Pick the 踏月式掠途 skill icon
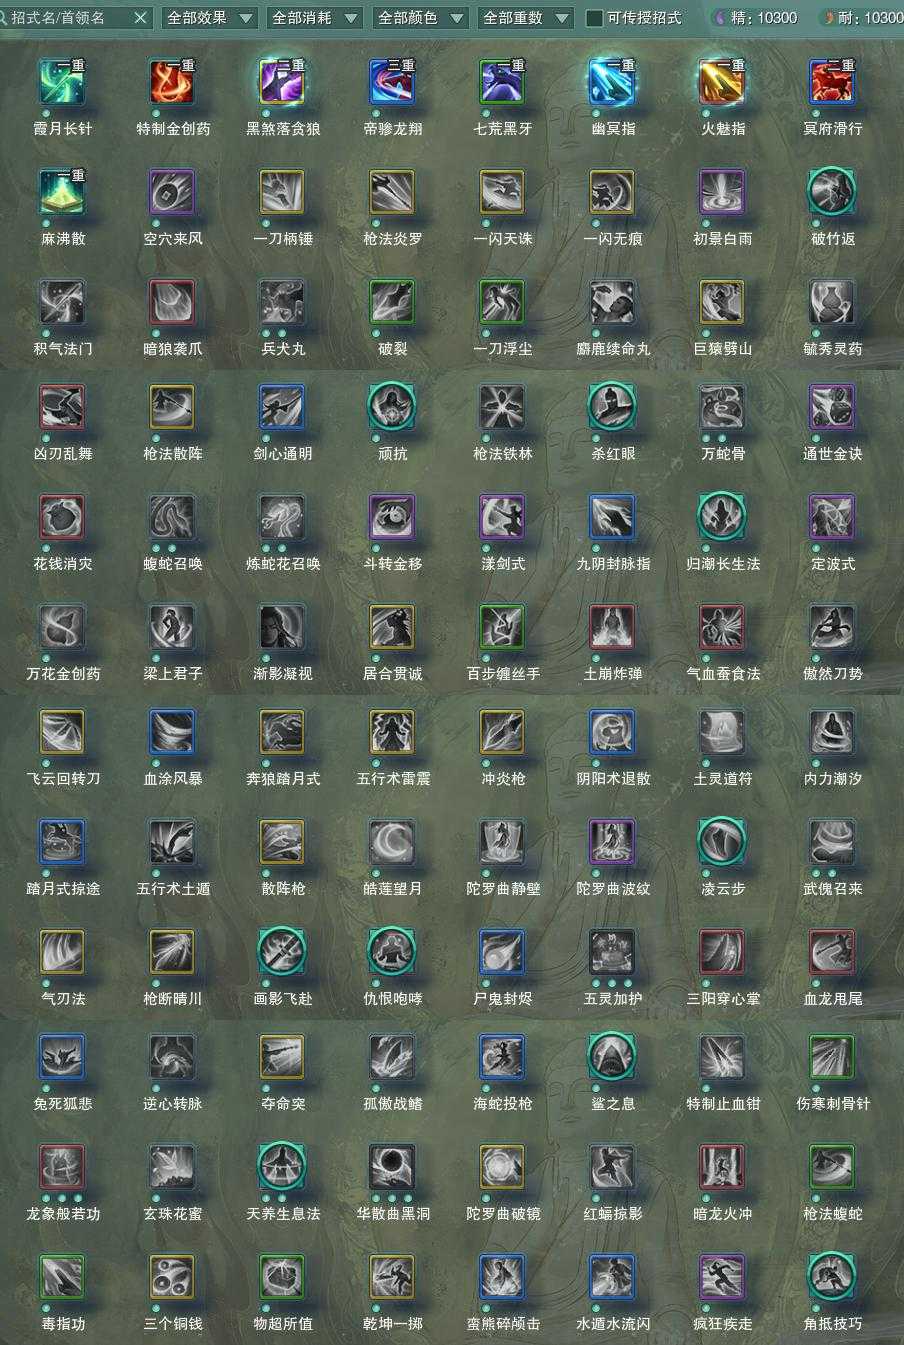This screenshot has width=904, height=1345. [62, 842]
